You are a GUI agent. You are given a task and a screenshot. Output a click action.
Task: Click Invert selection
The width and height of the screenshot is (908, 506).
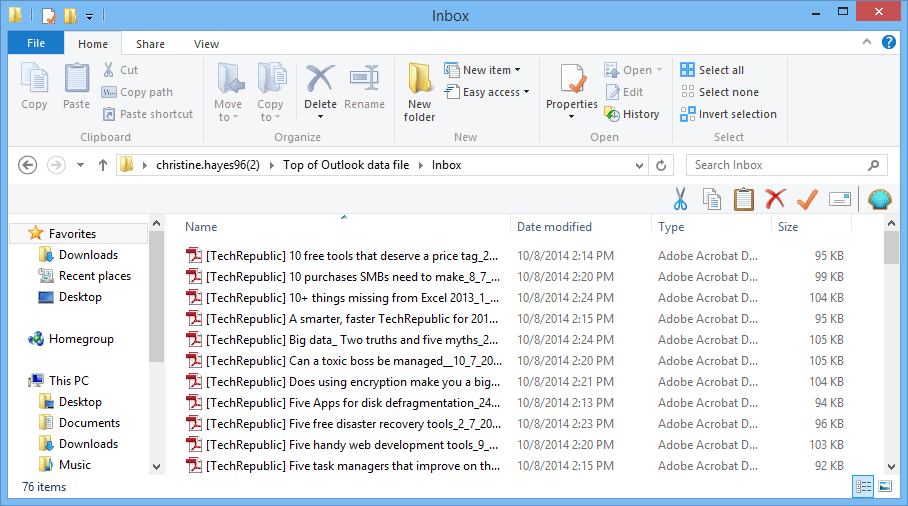(728, 114)
